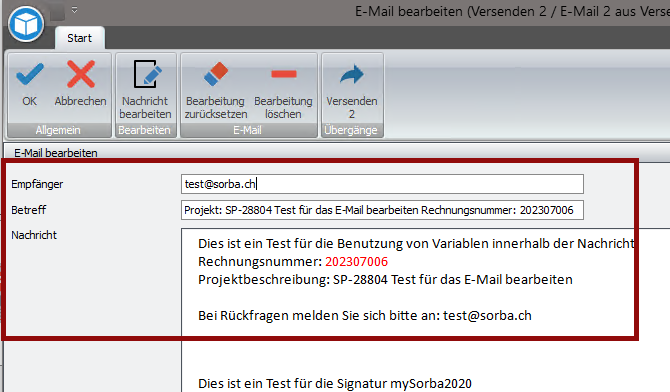The height and width of the screenshot is (392, 670).
Task: Click the Allgemein ribbon group label
Action: 58,130
